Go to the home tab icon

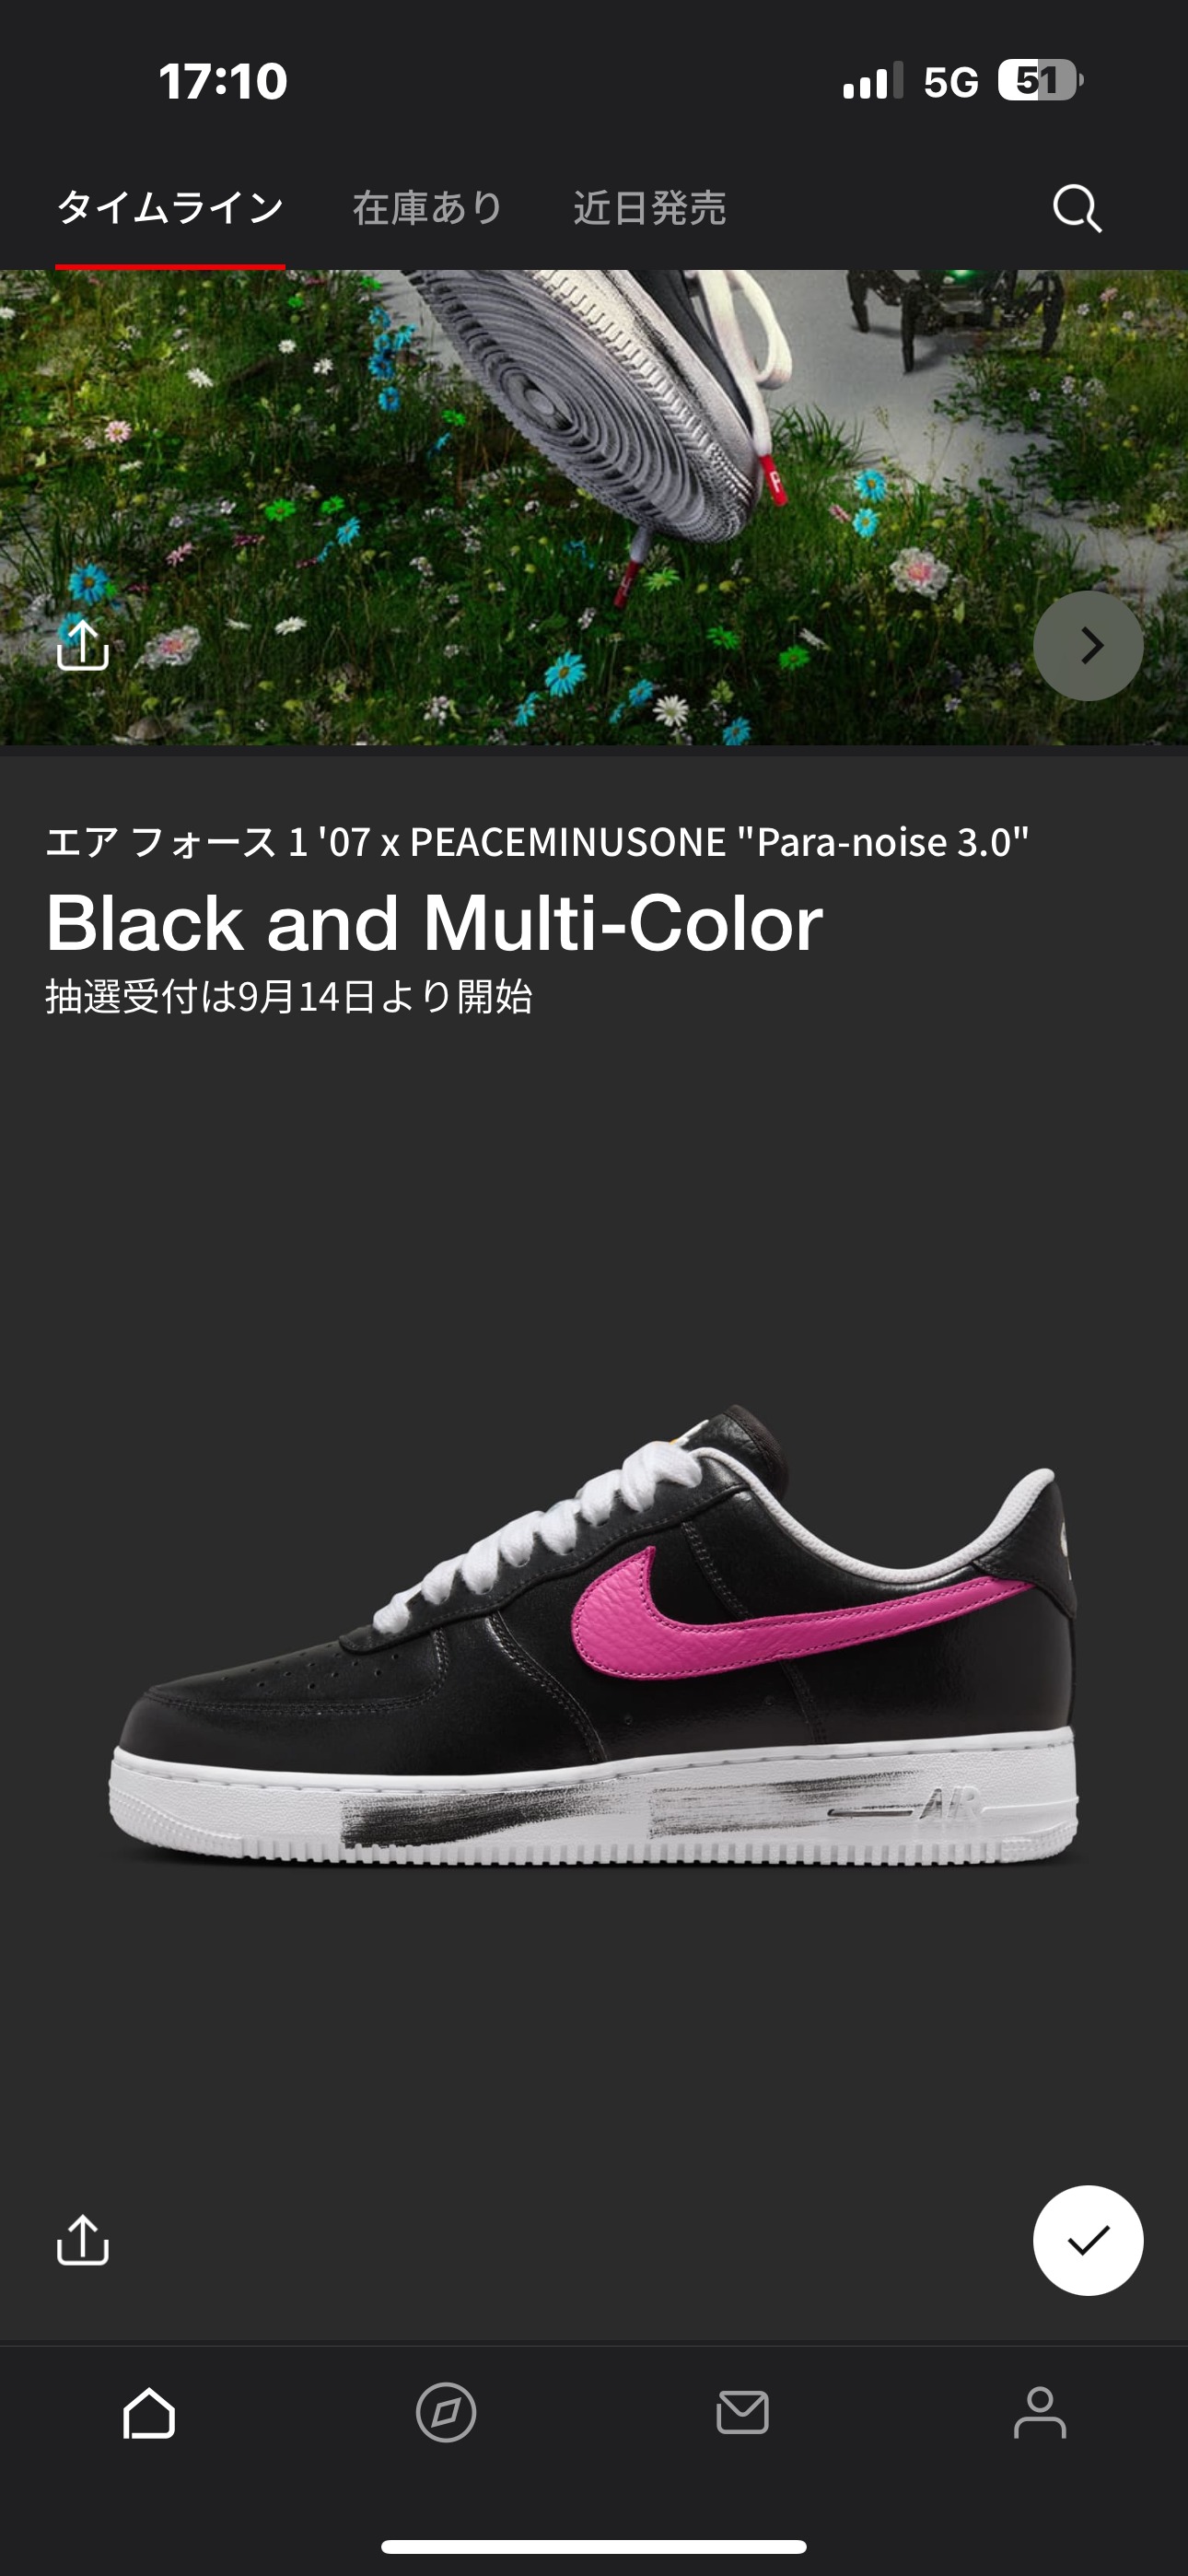tap(149, 2413)
